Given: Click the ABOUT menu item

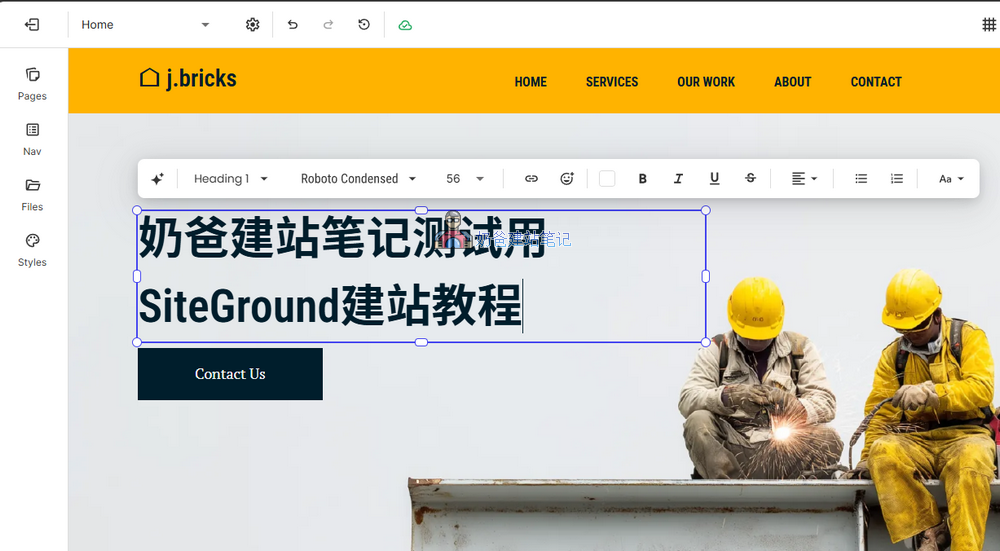Looking at the screenshot, I should coord(793,82).
